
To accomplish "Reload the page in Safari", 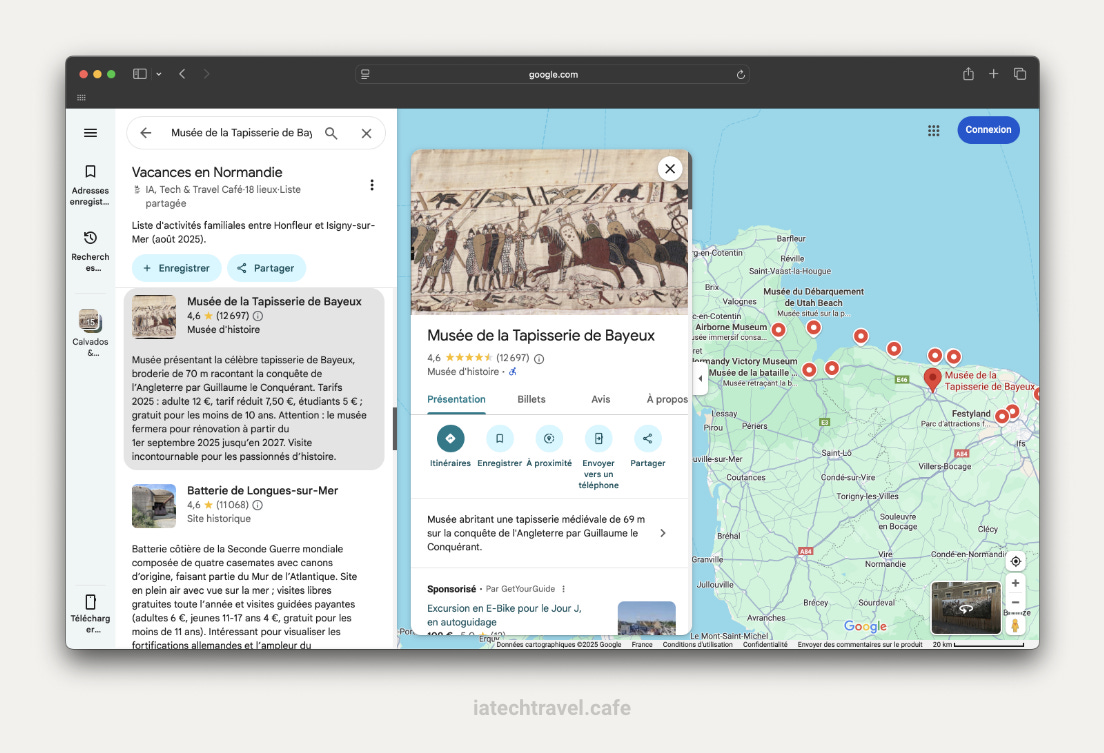I will point(741,75).
